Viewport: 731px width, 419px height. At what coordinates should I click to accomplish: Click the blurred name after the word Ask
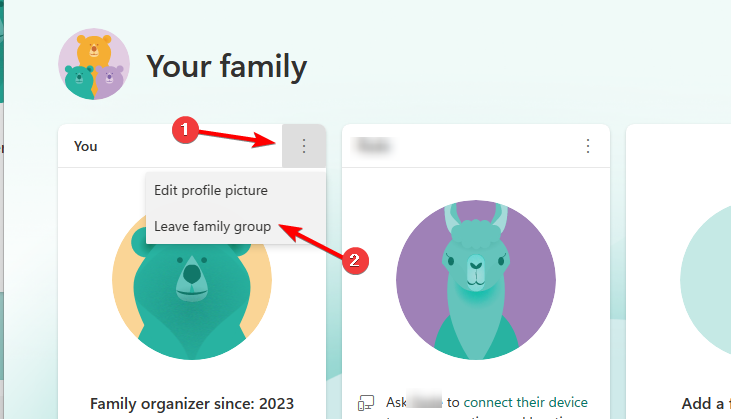430,403
